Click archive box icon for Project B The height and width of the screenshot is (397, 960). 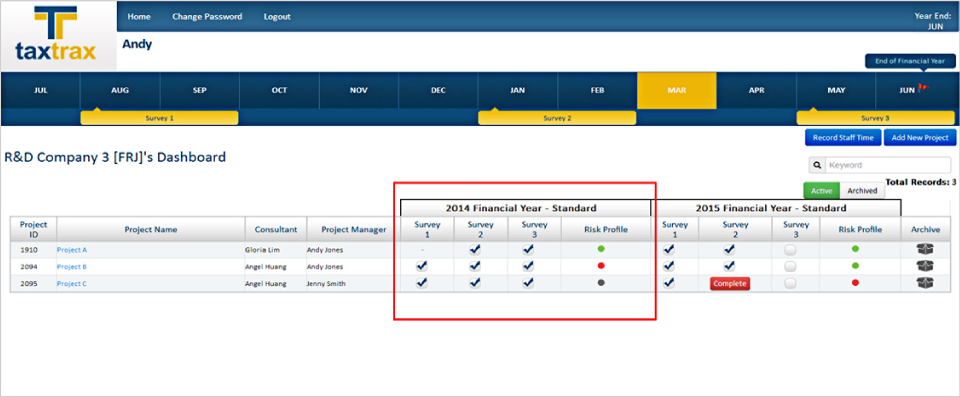pyautogui.click(x=925, y=266)
